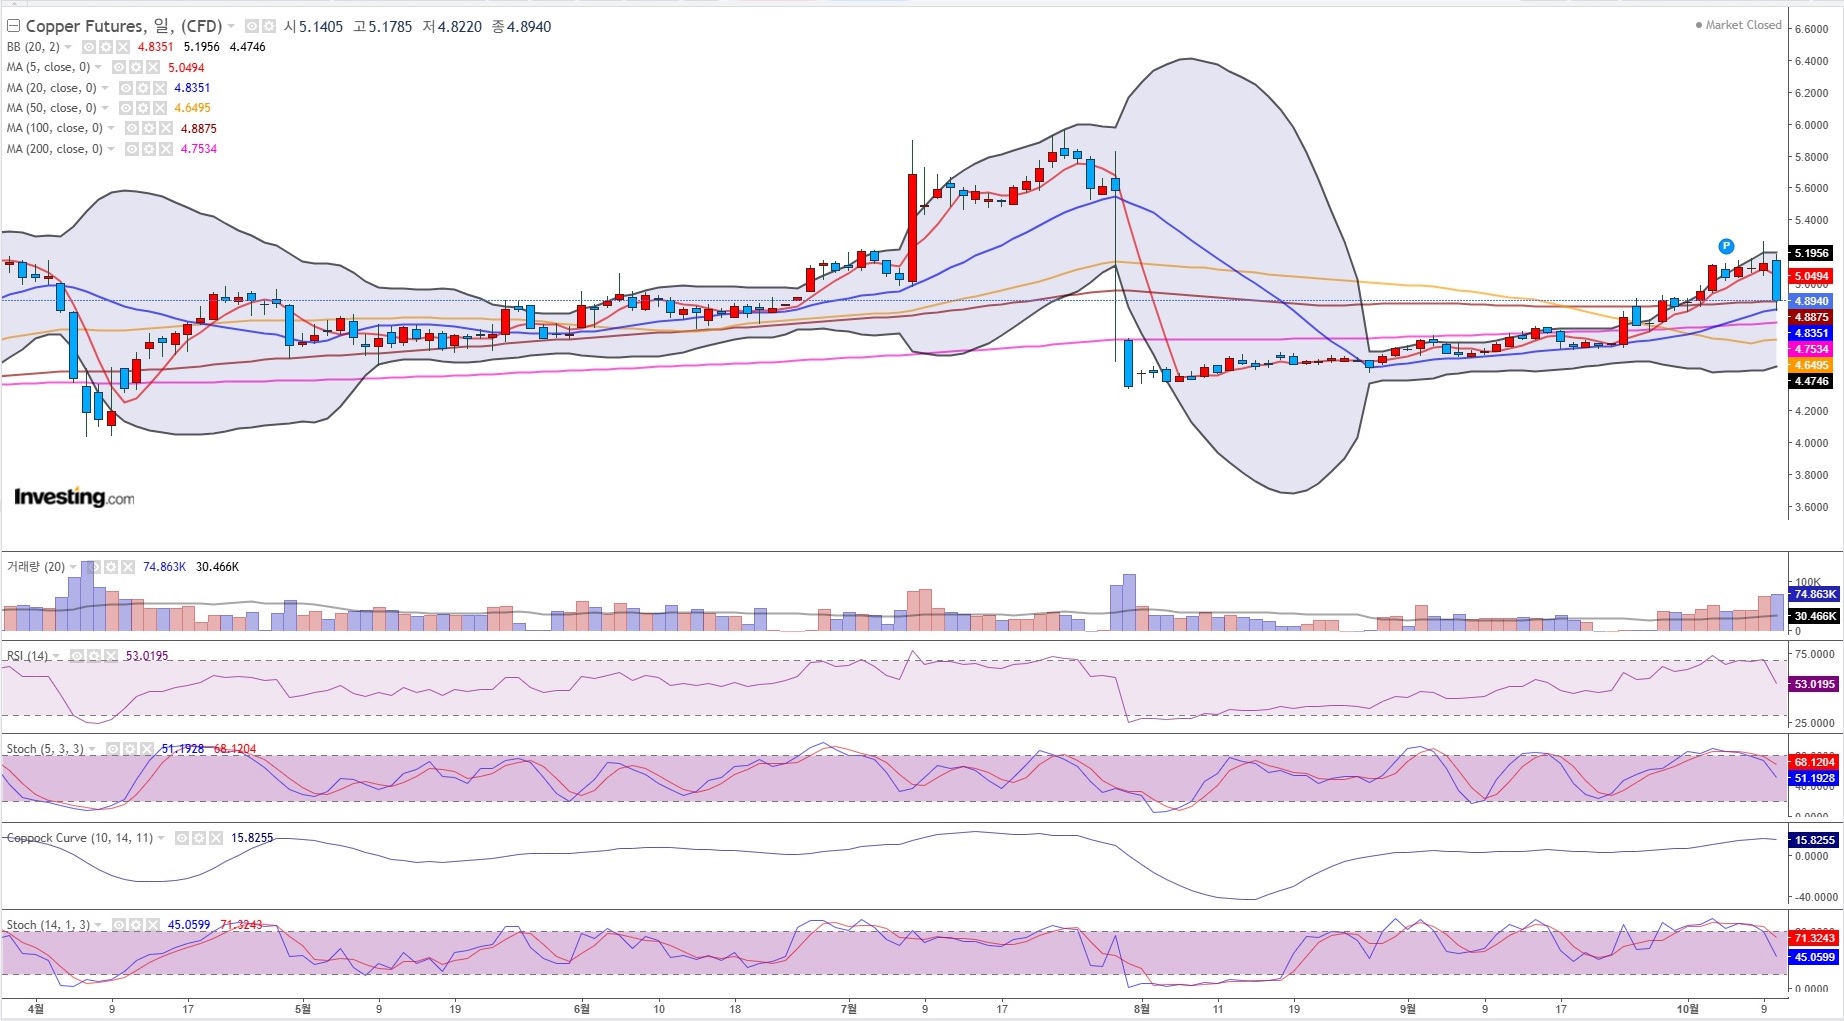This screenshot has width=1844, height=1021.
Task: Expand MA (200, close, 0) dropdown
Action: [x=111, y=149]
